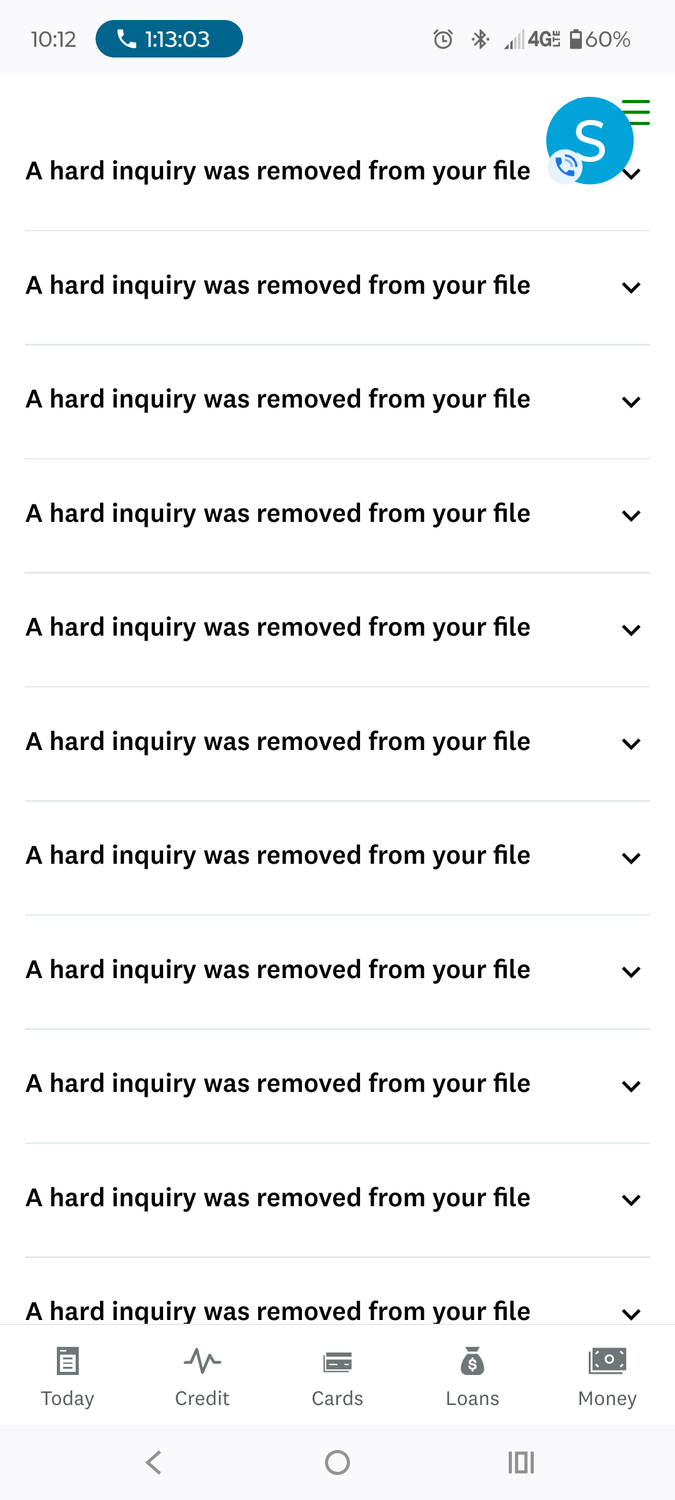Tap the Android back navigation arrow
Viewport: 675px width, 1500px height.
click(153, 1462)
